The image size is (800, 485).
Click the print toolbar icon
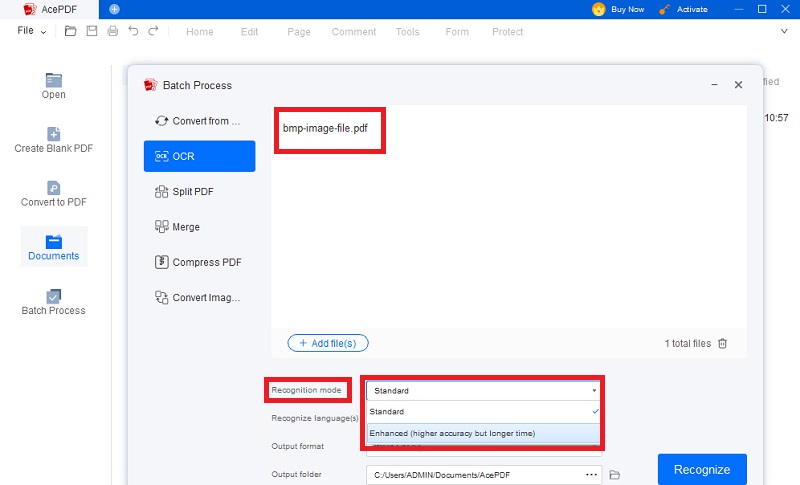point(113,31)
